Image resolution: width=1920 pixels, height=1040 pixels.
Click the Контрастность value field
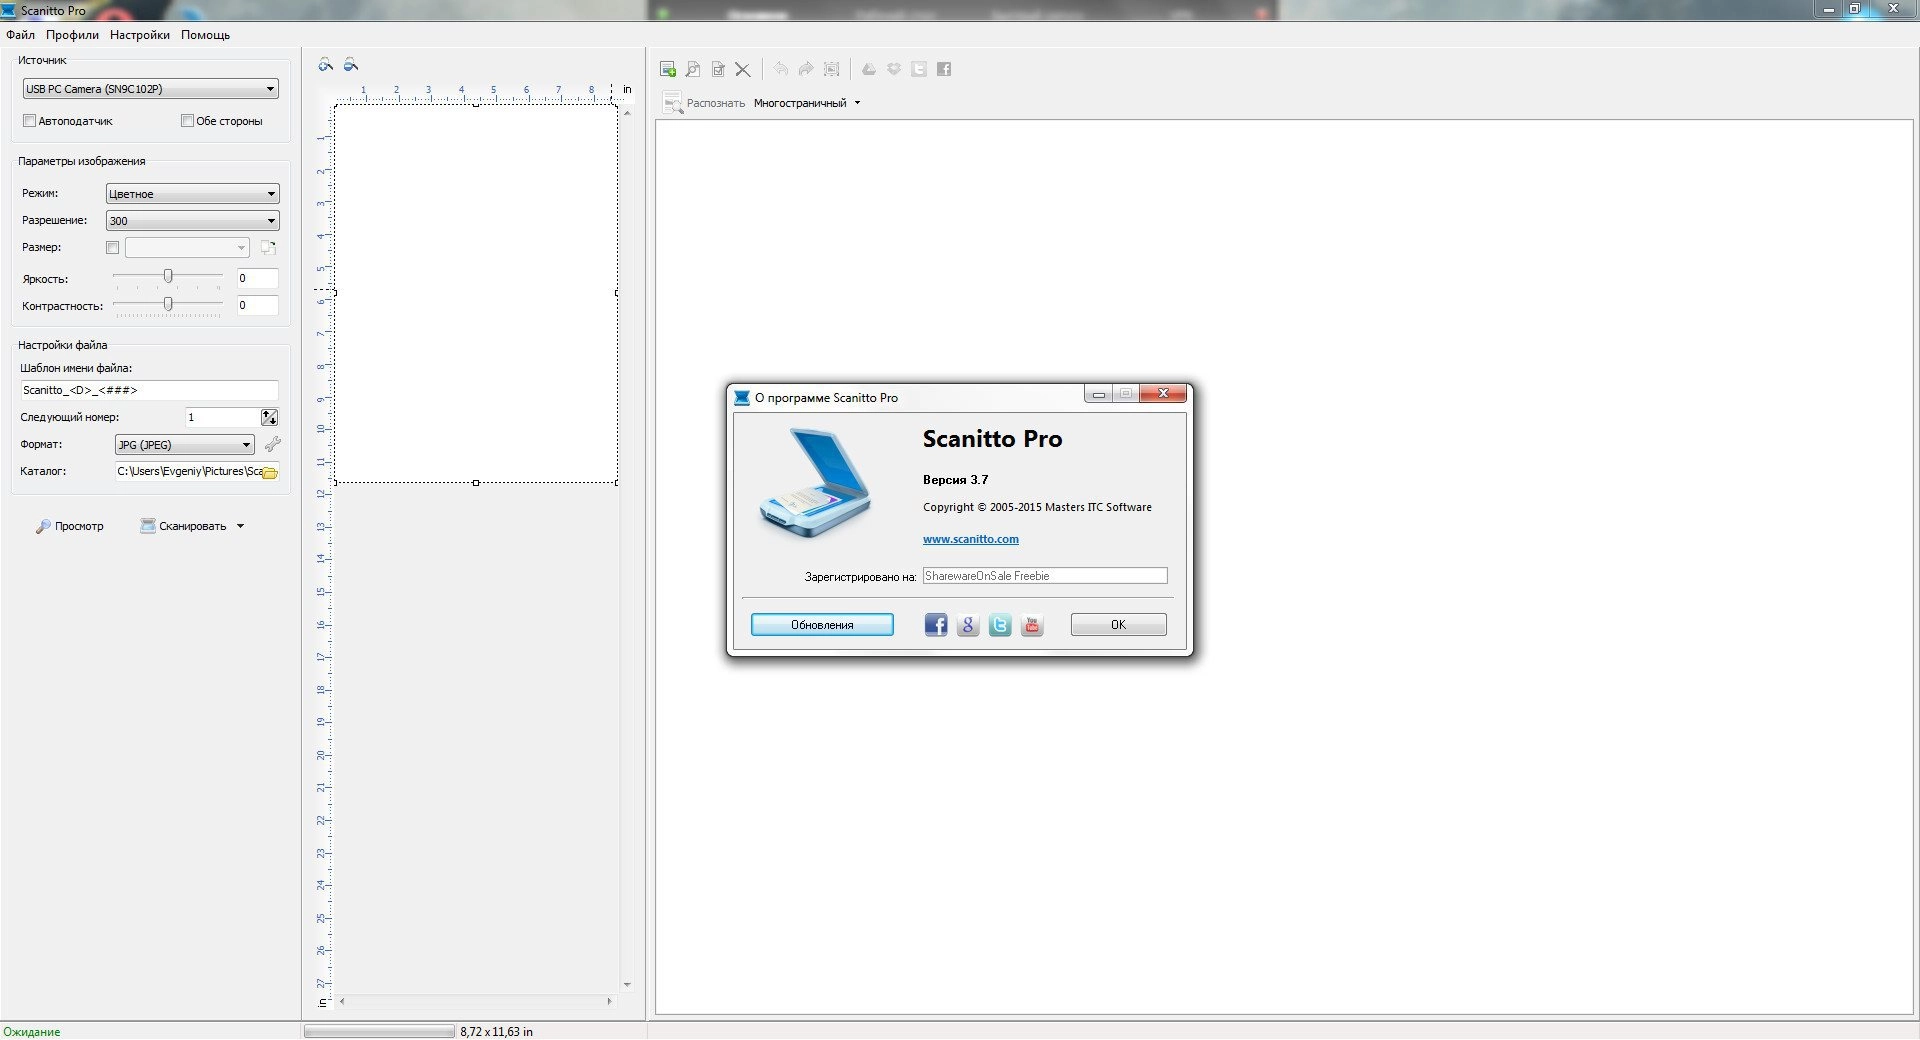coord(257,305)
